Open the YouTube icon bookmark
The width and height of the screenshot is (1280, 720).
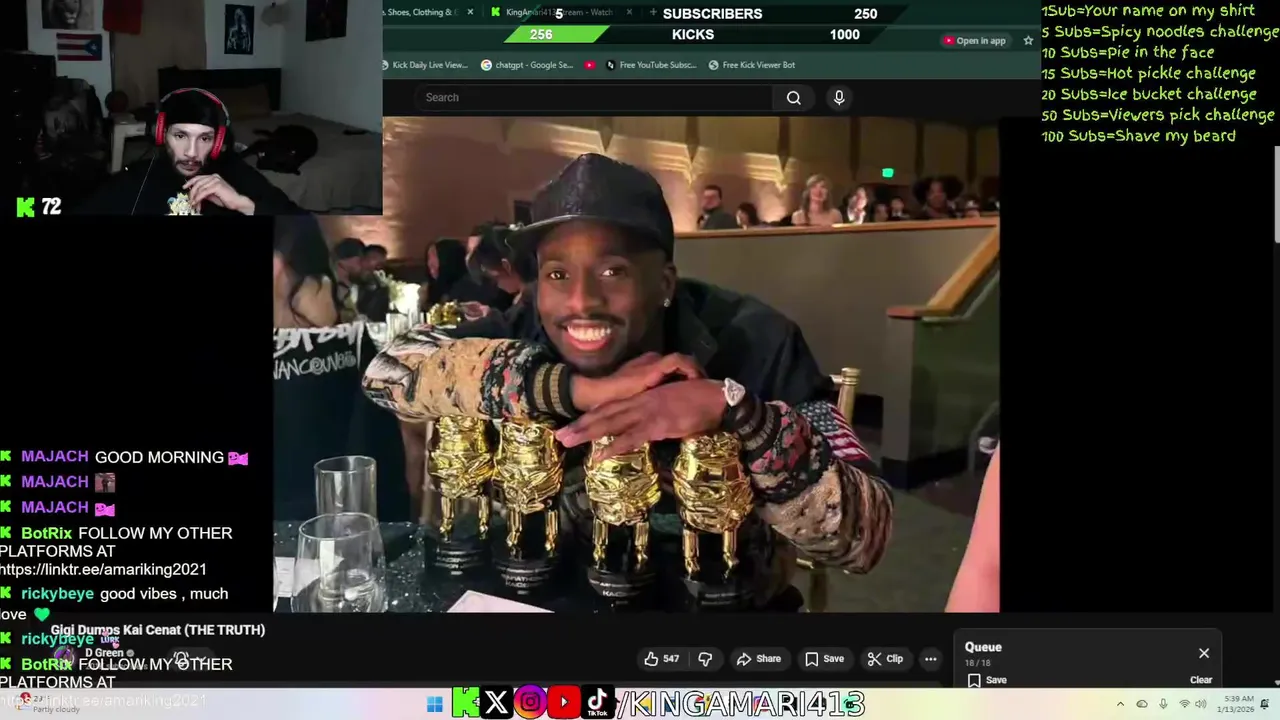click(x=590, y=65)
